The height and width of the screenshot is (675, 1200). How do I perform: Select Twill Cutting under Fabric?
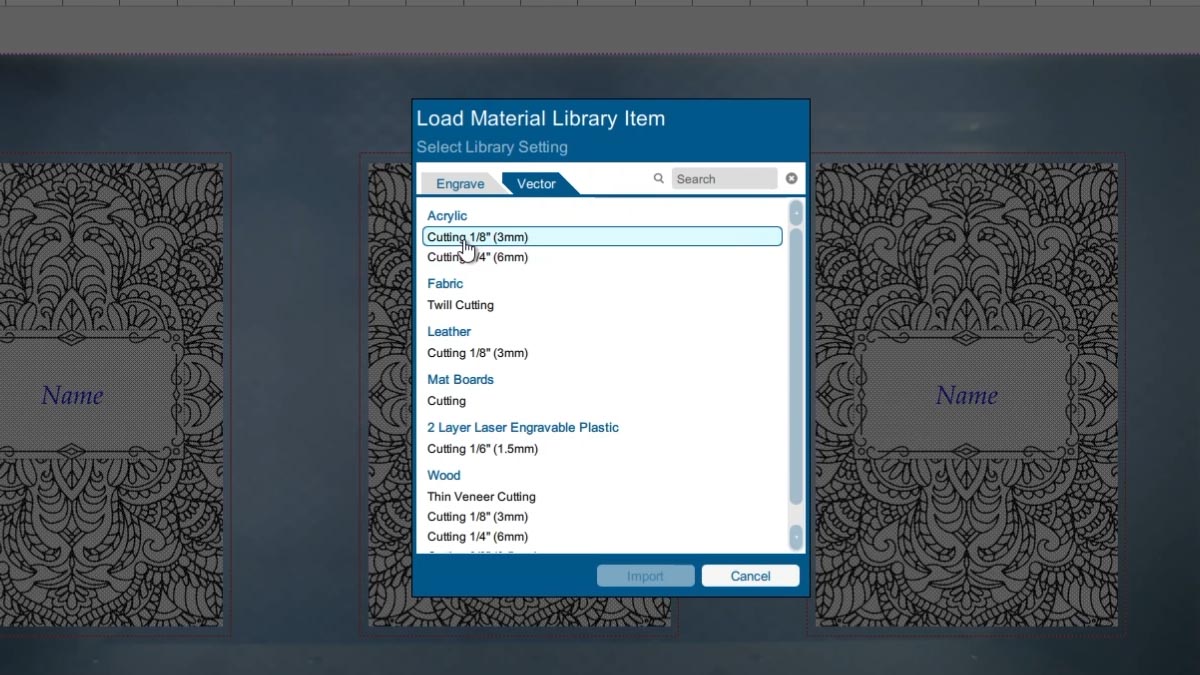click(460, 305)
